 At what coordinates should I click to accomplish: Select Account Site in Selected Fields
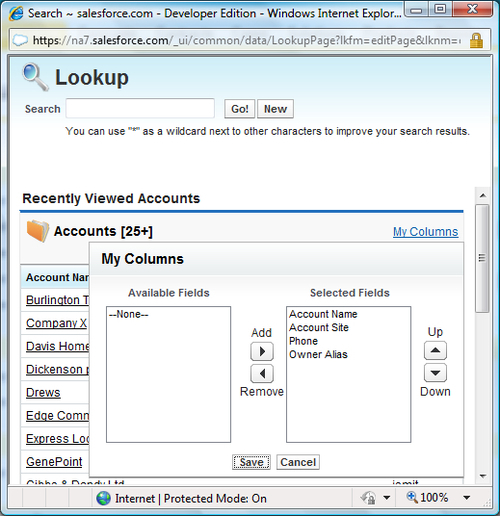319,328
